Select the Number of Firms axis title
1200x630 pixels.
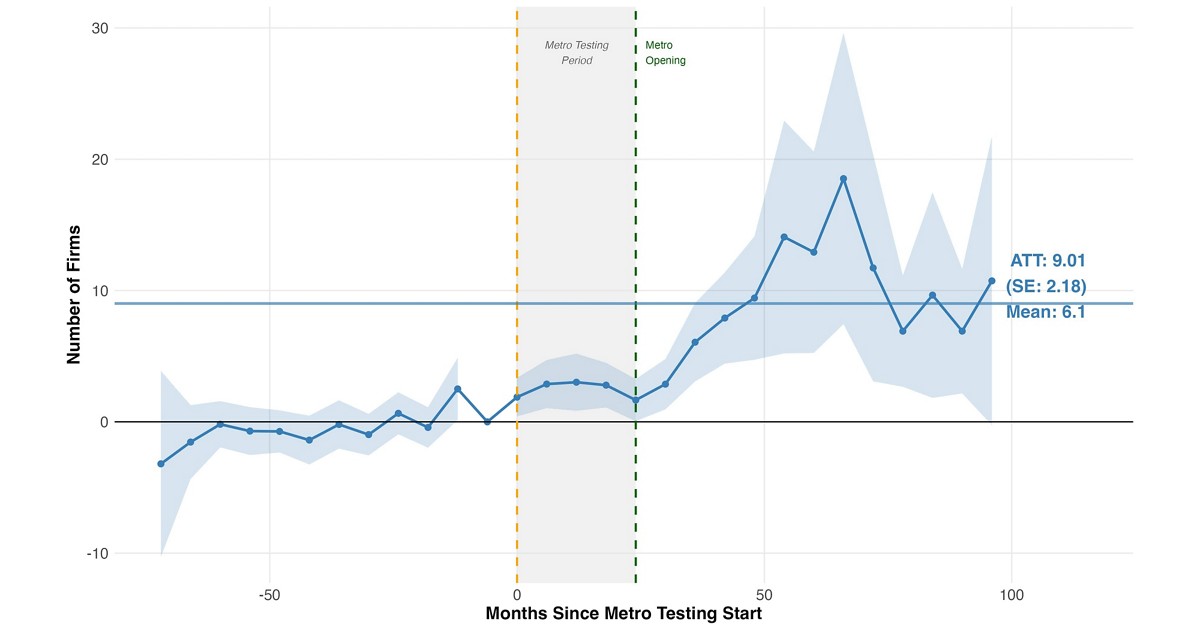[74, 294]
